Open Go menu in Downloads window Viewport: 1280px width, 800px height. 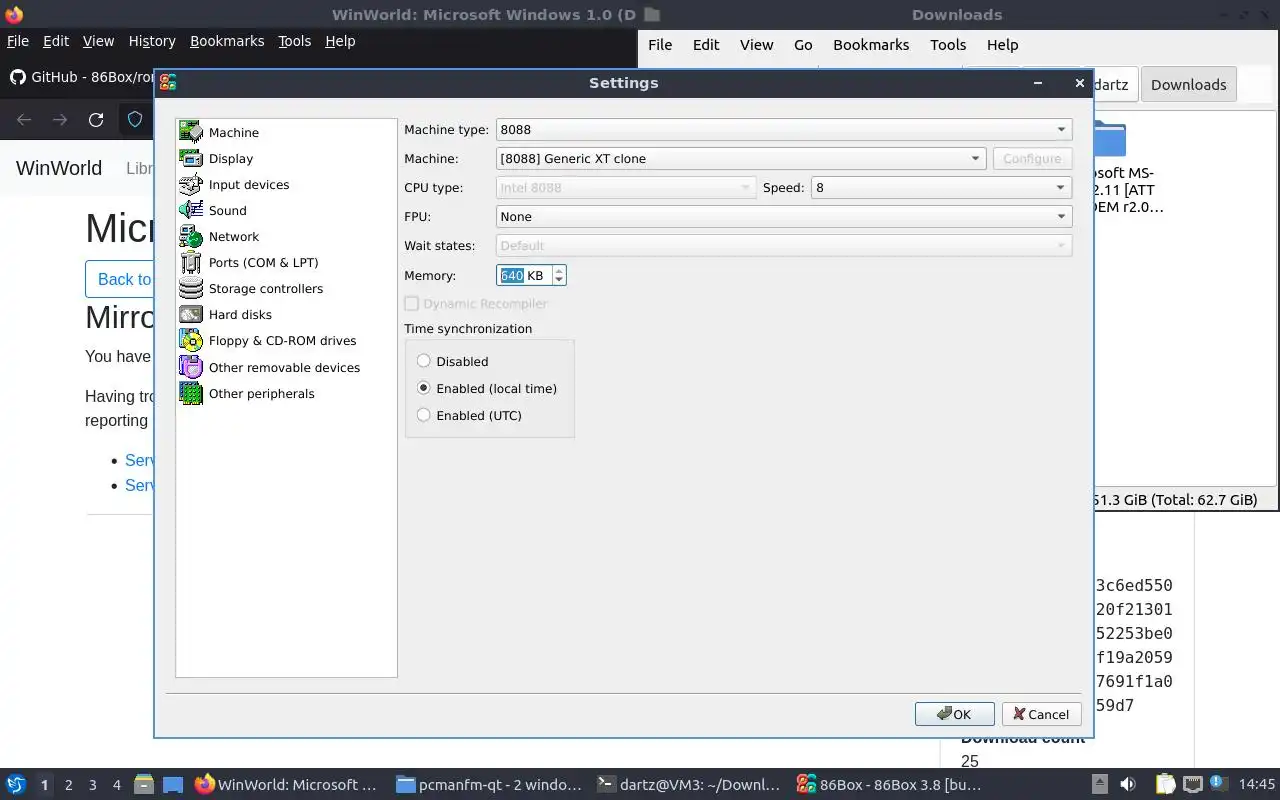[803, 45]
